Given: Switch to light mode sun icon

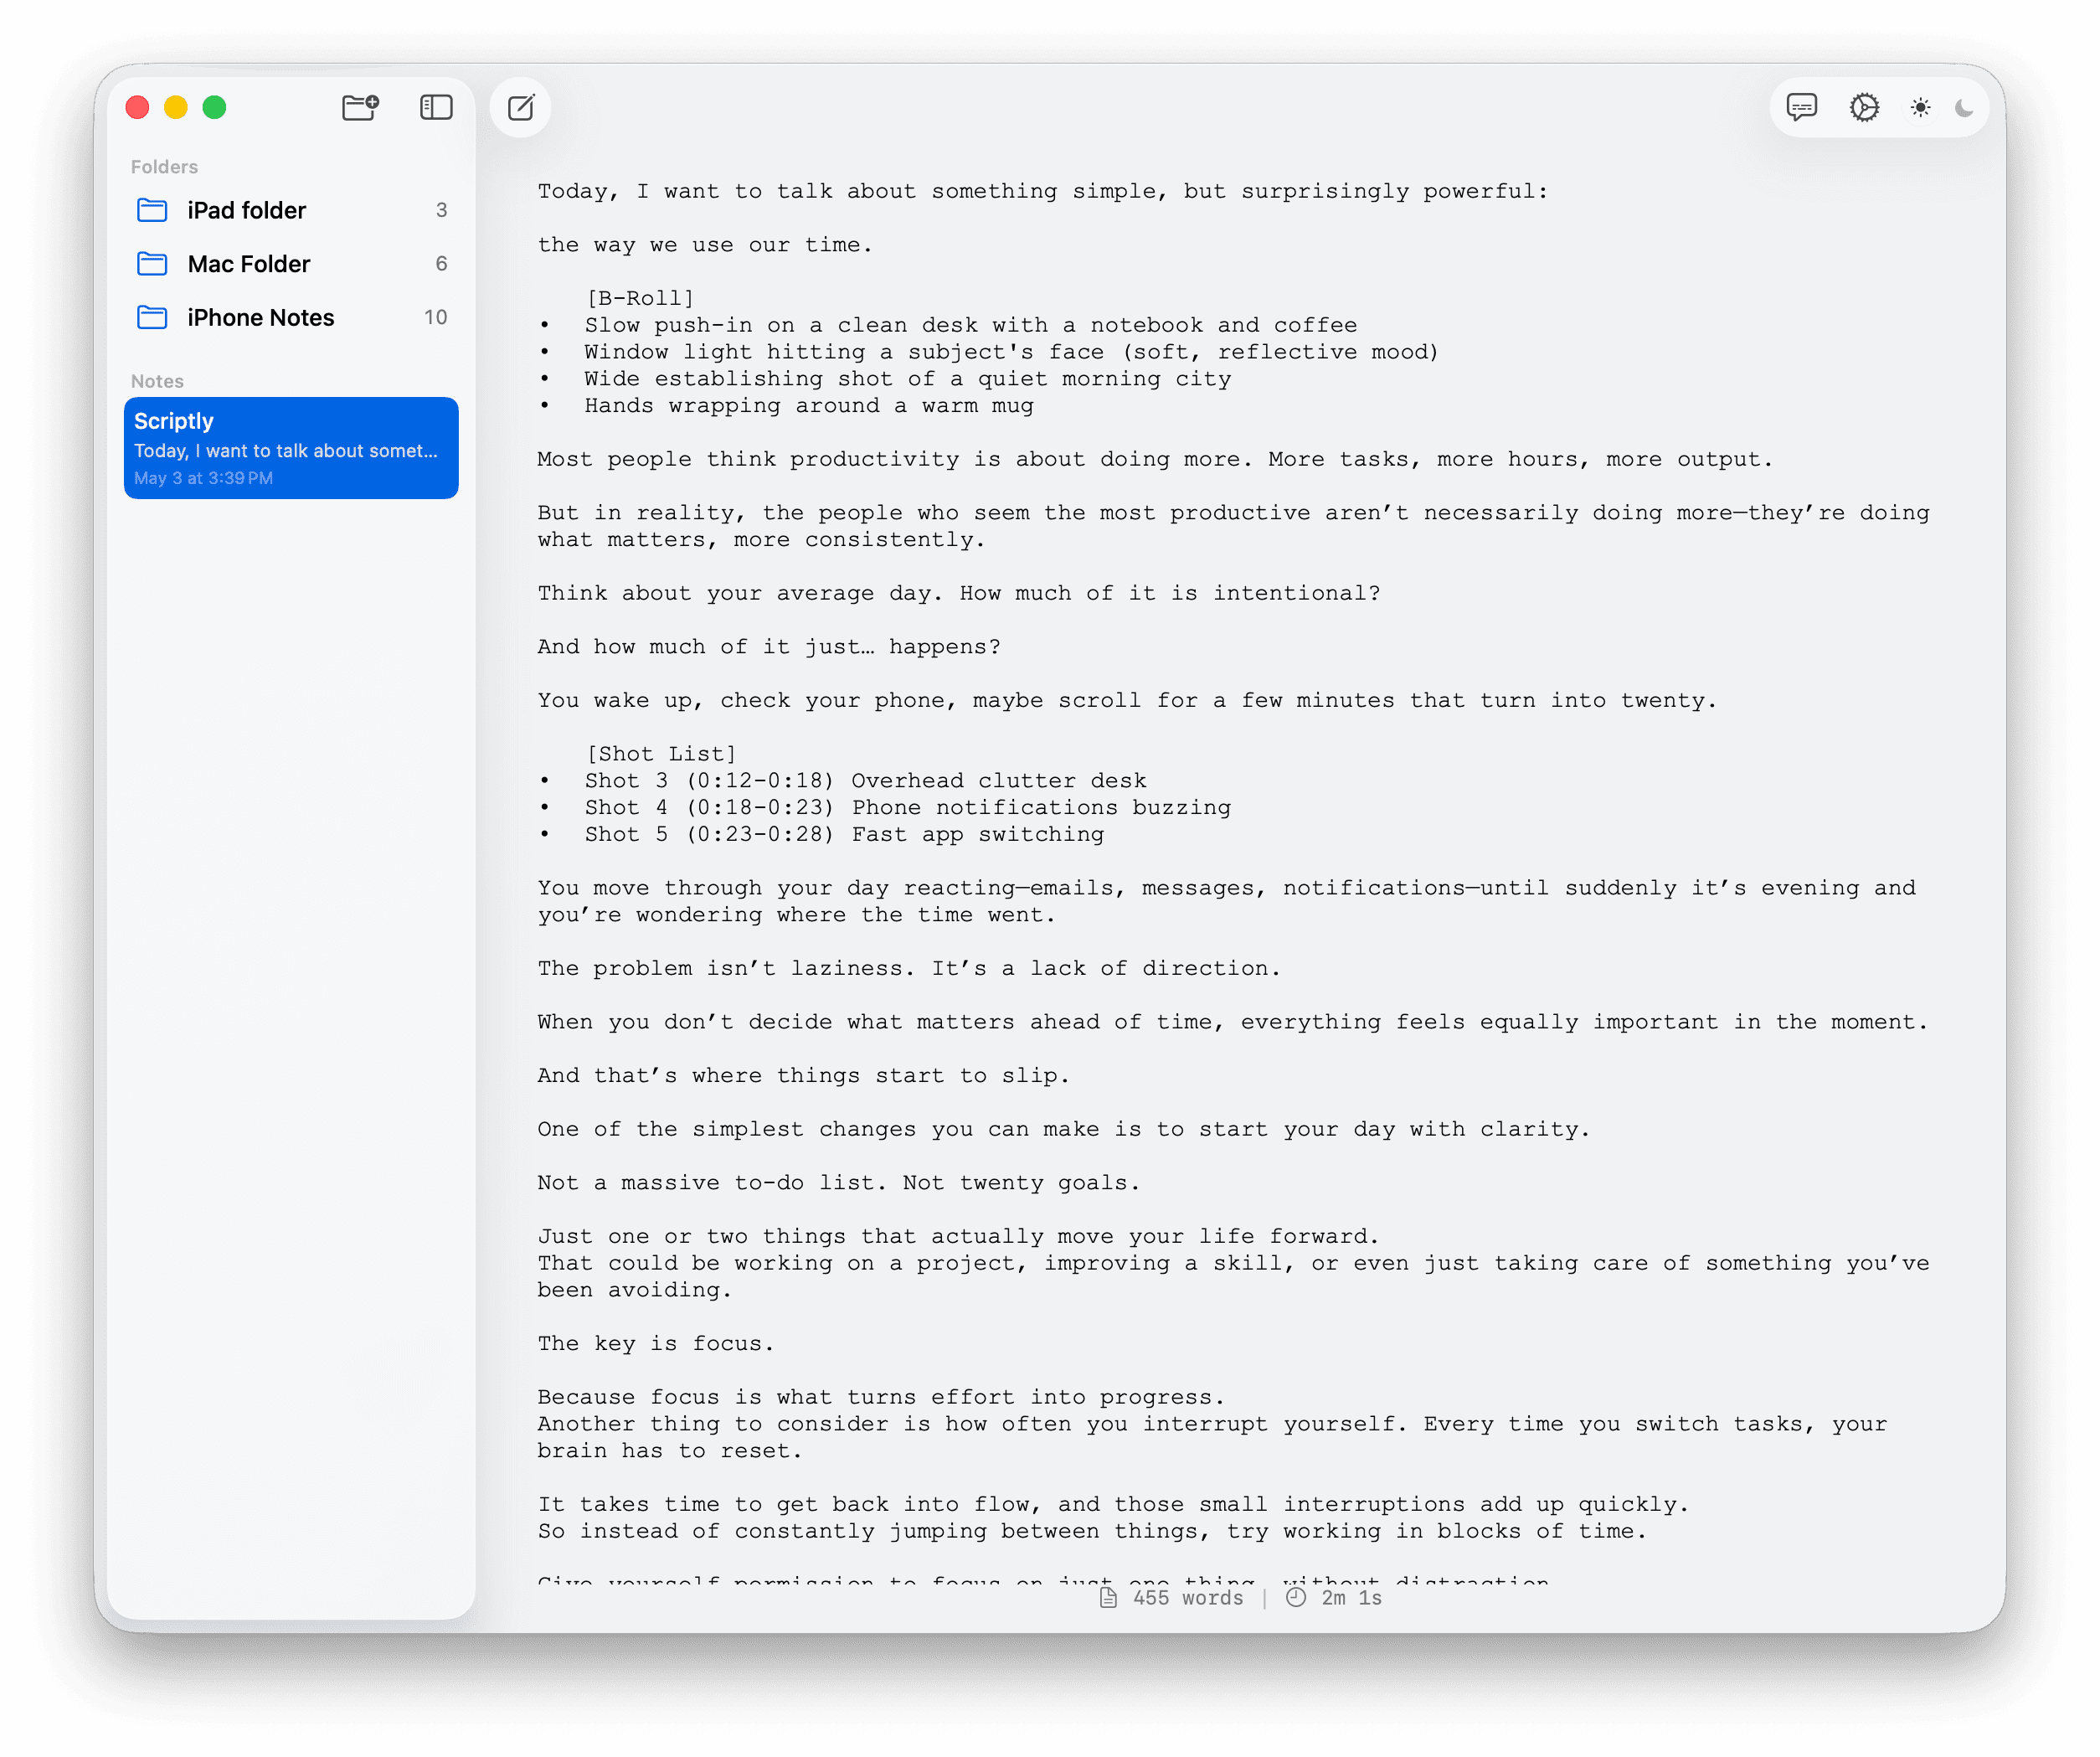Looking at the screenshot, I should pos(1920,107).
